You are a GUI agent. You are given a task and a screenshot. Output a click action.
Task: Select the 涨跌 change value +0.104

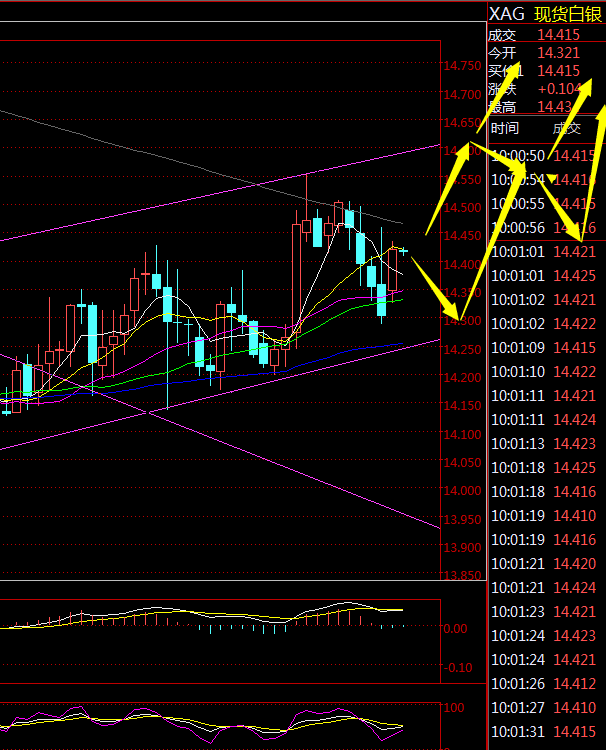(x=559, y=89)
